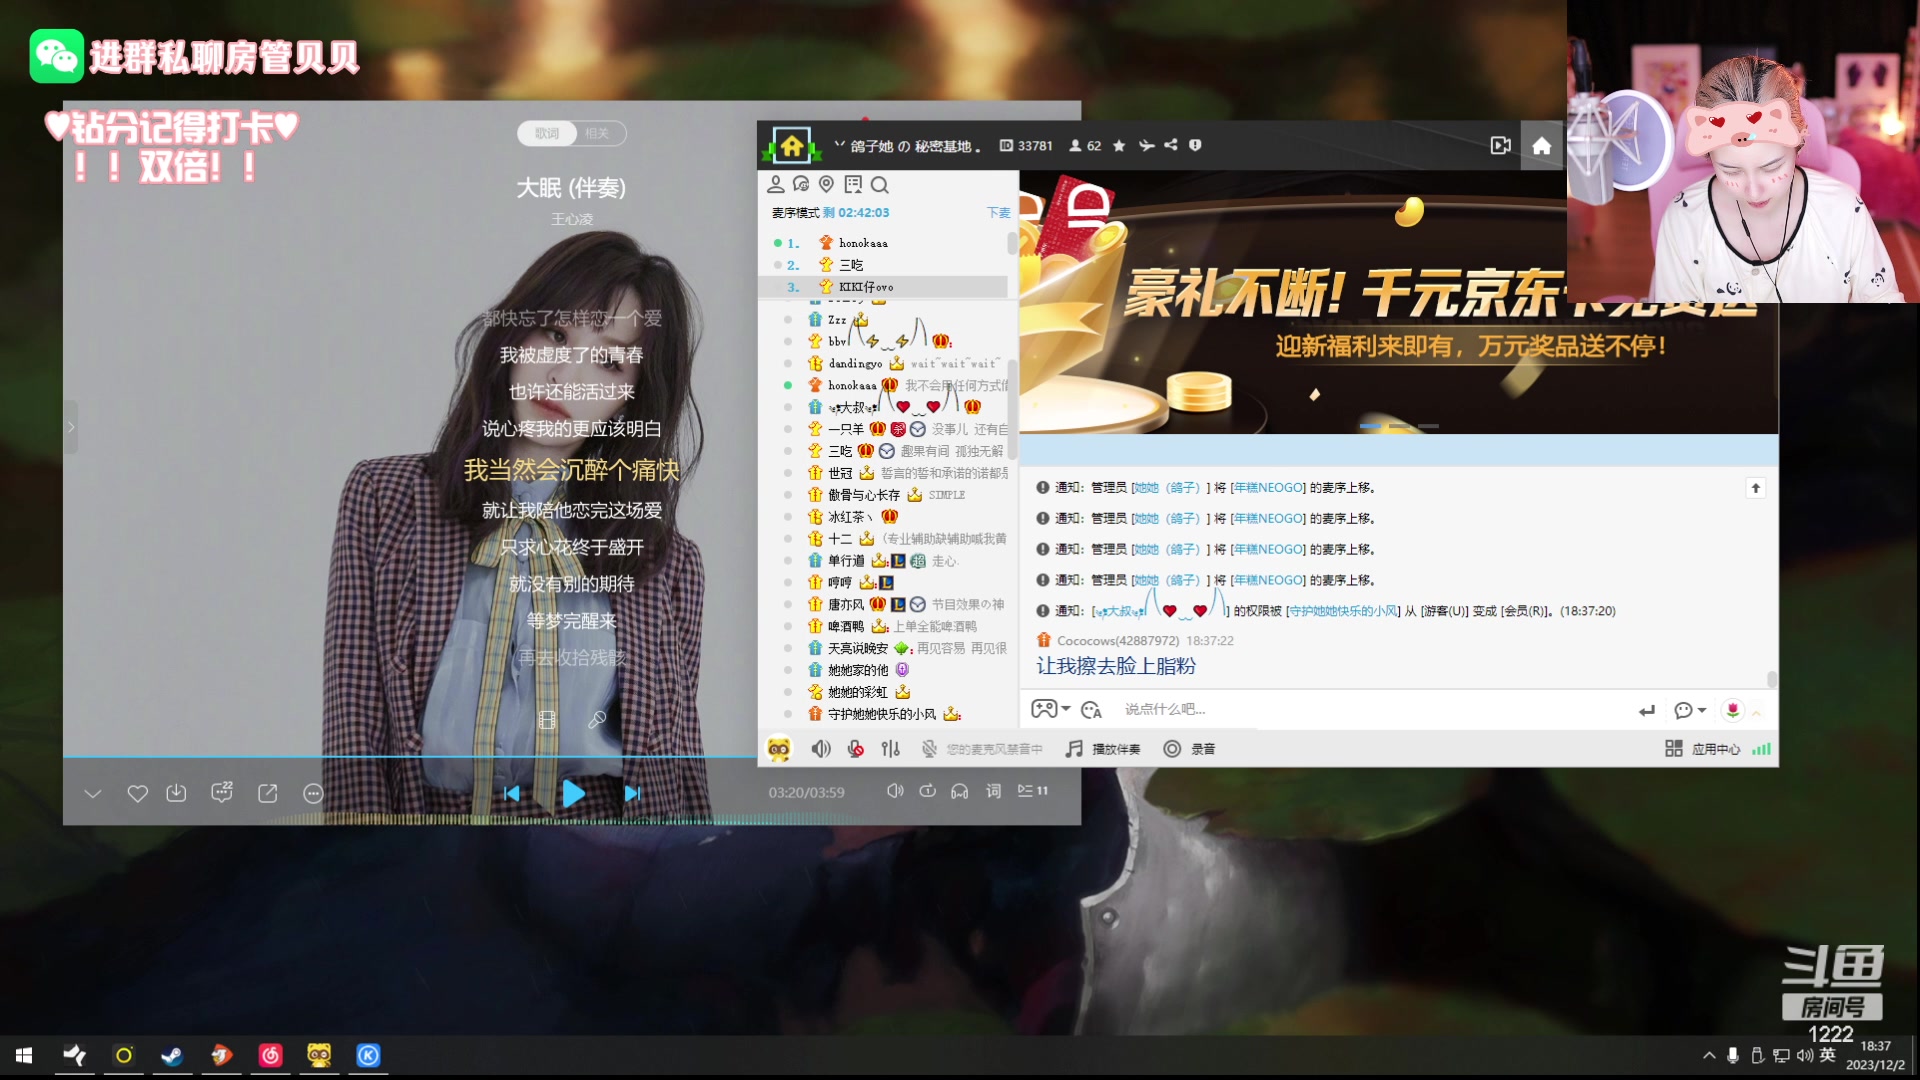Image resolution: width=1920 pixels, height=1080 pixels.
Task: Expand the player left side panel arrow
Action: pyautogui.click(x=70, y=427)
